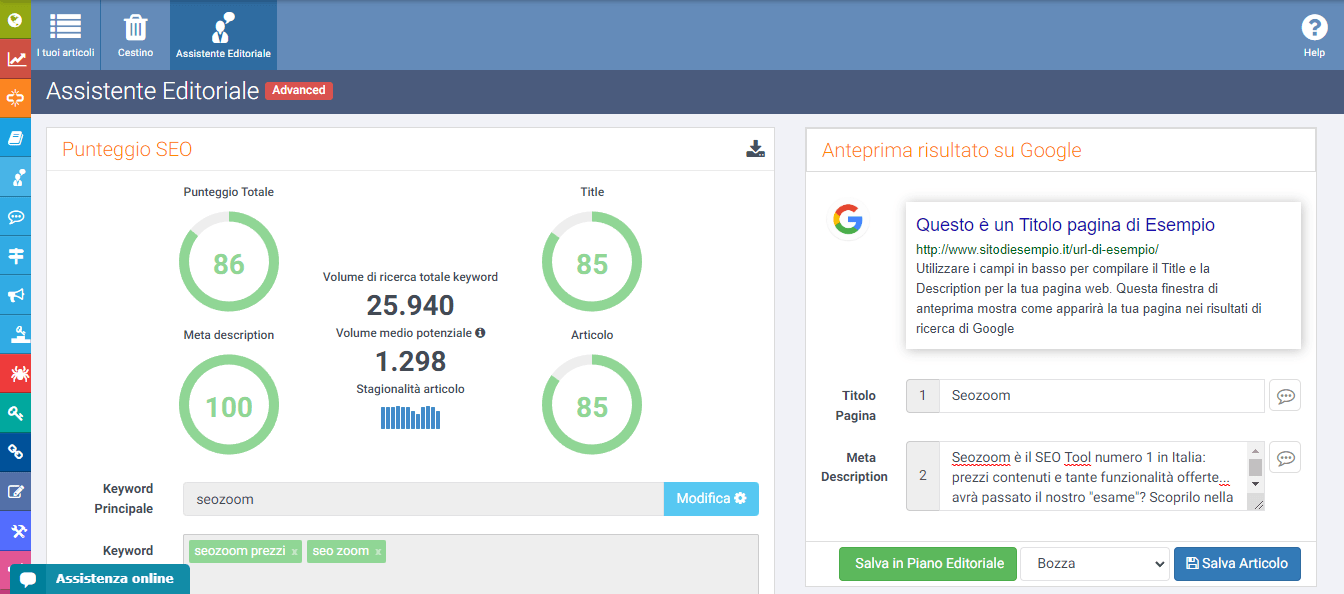Click the Title score 85 gauge
This screenshot has height=594, width=1344.
pyautogui.click(x=592, y=263)
